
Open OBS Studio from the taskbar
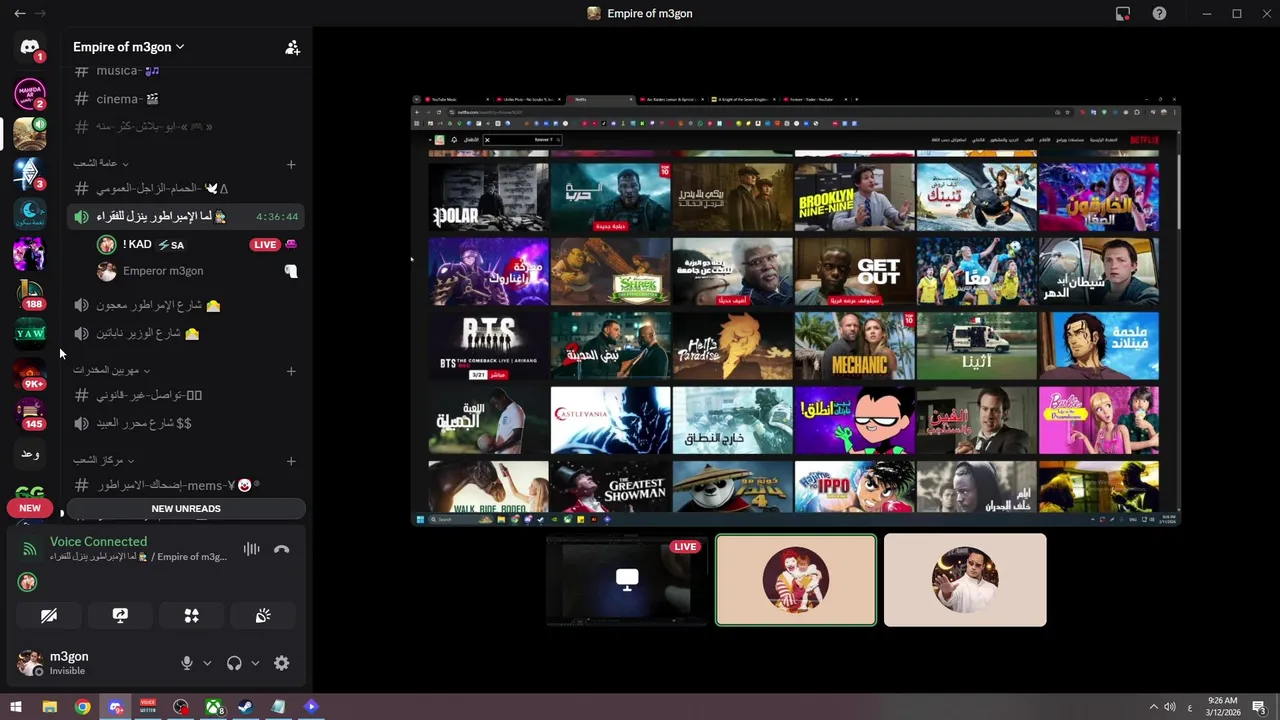pos(180,707)
